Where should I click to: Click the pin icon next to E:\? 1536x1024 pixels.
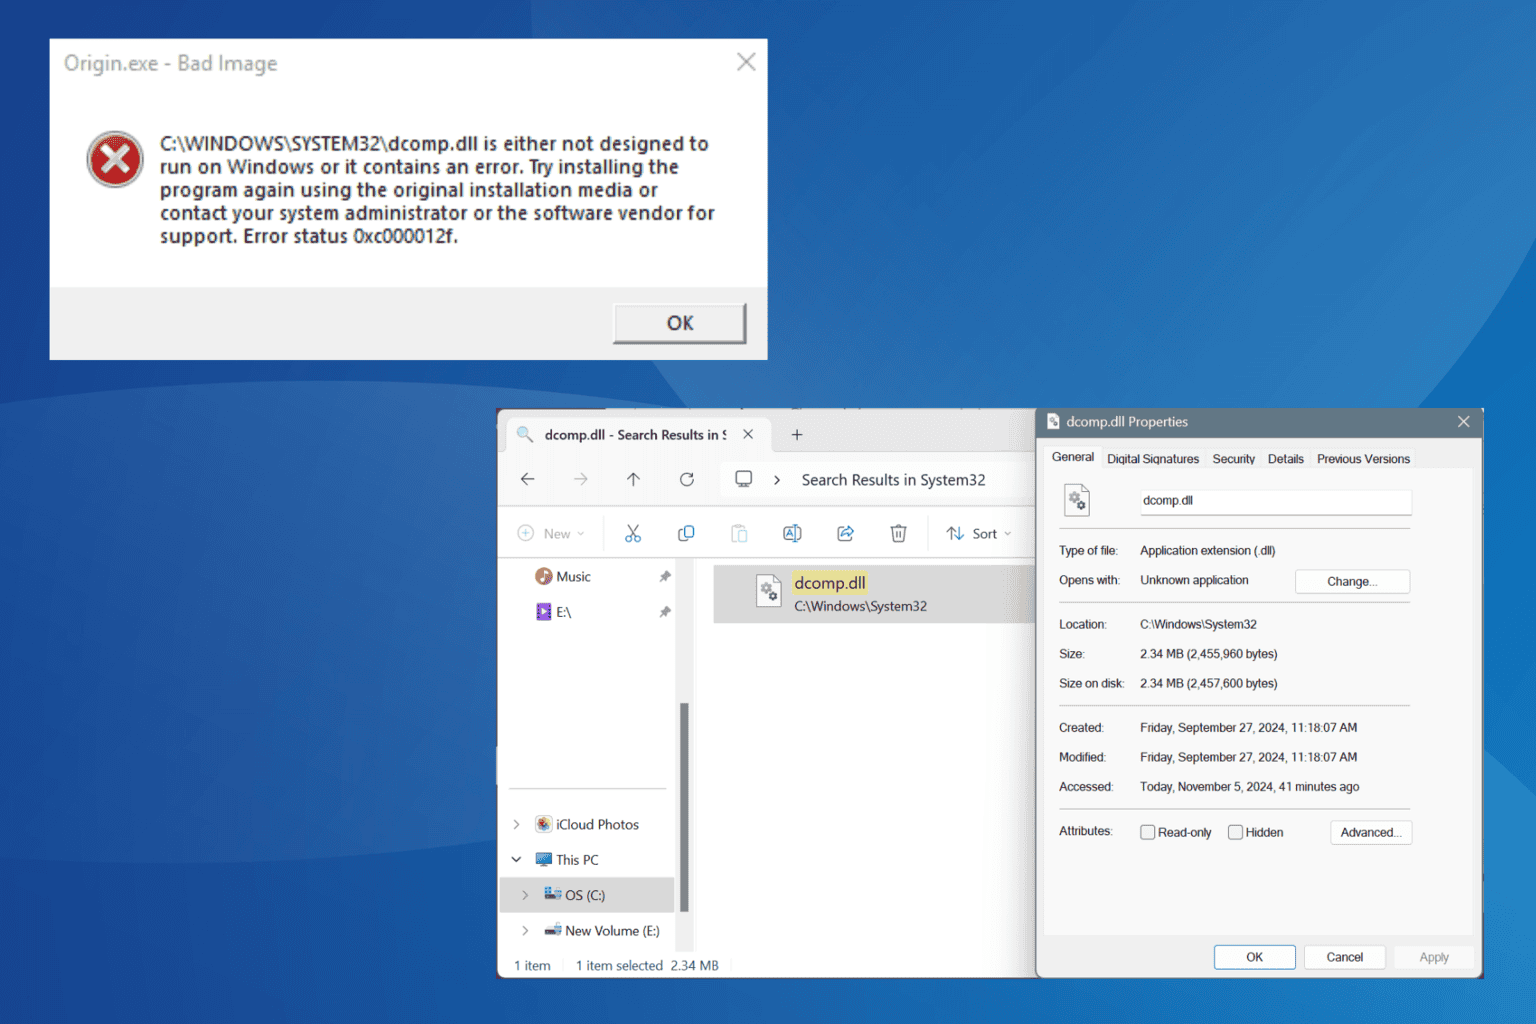tap(664, 612)
